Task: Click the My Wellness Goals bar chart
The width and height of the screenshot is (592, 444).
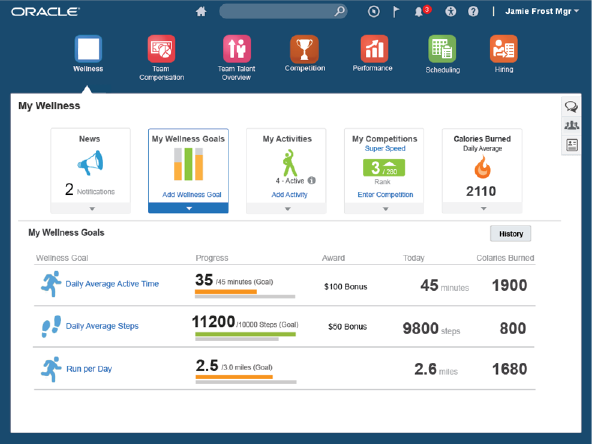Action: tap(188, 164)
